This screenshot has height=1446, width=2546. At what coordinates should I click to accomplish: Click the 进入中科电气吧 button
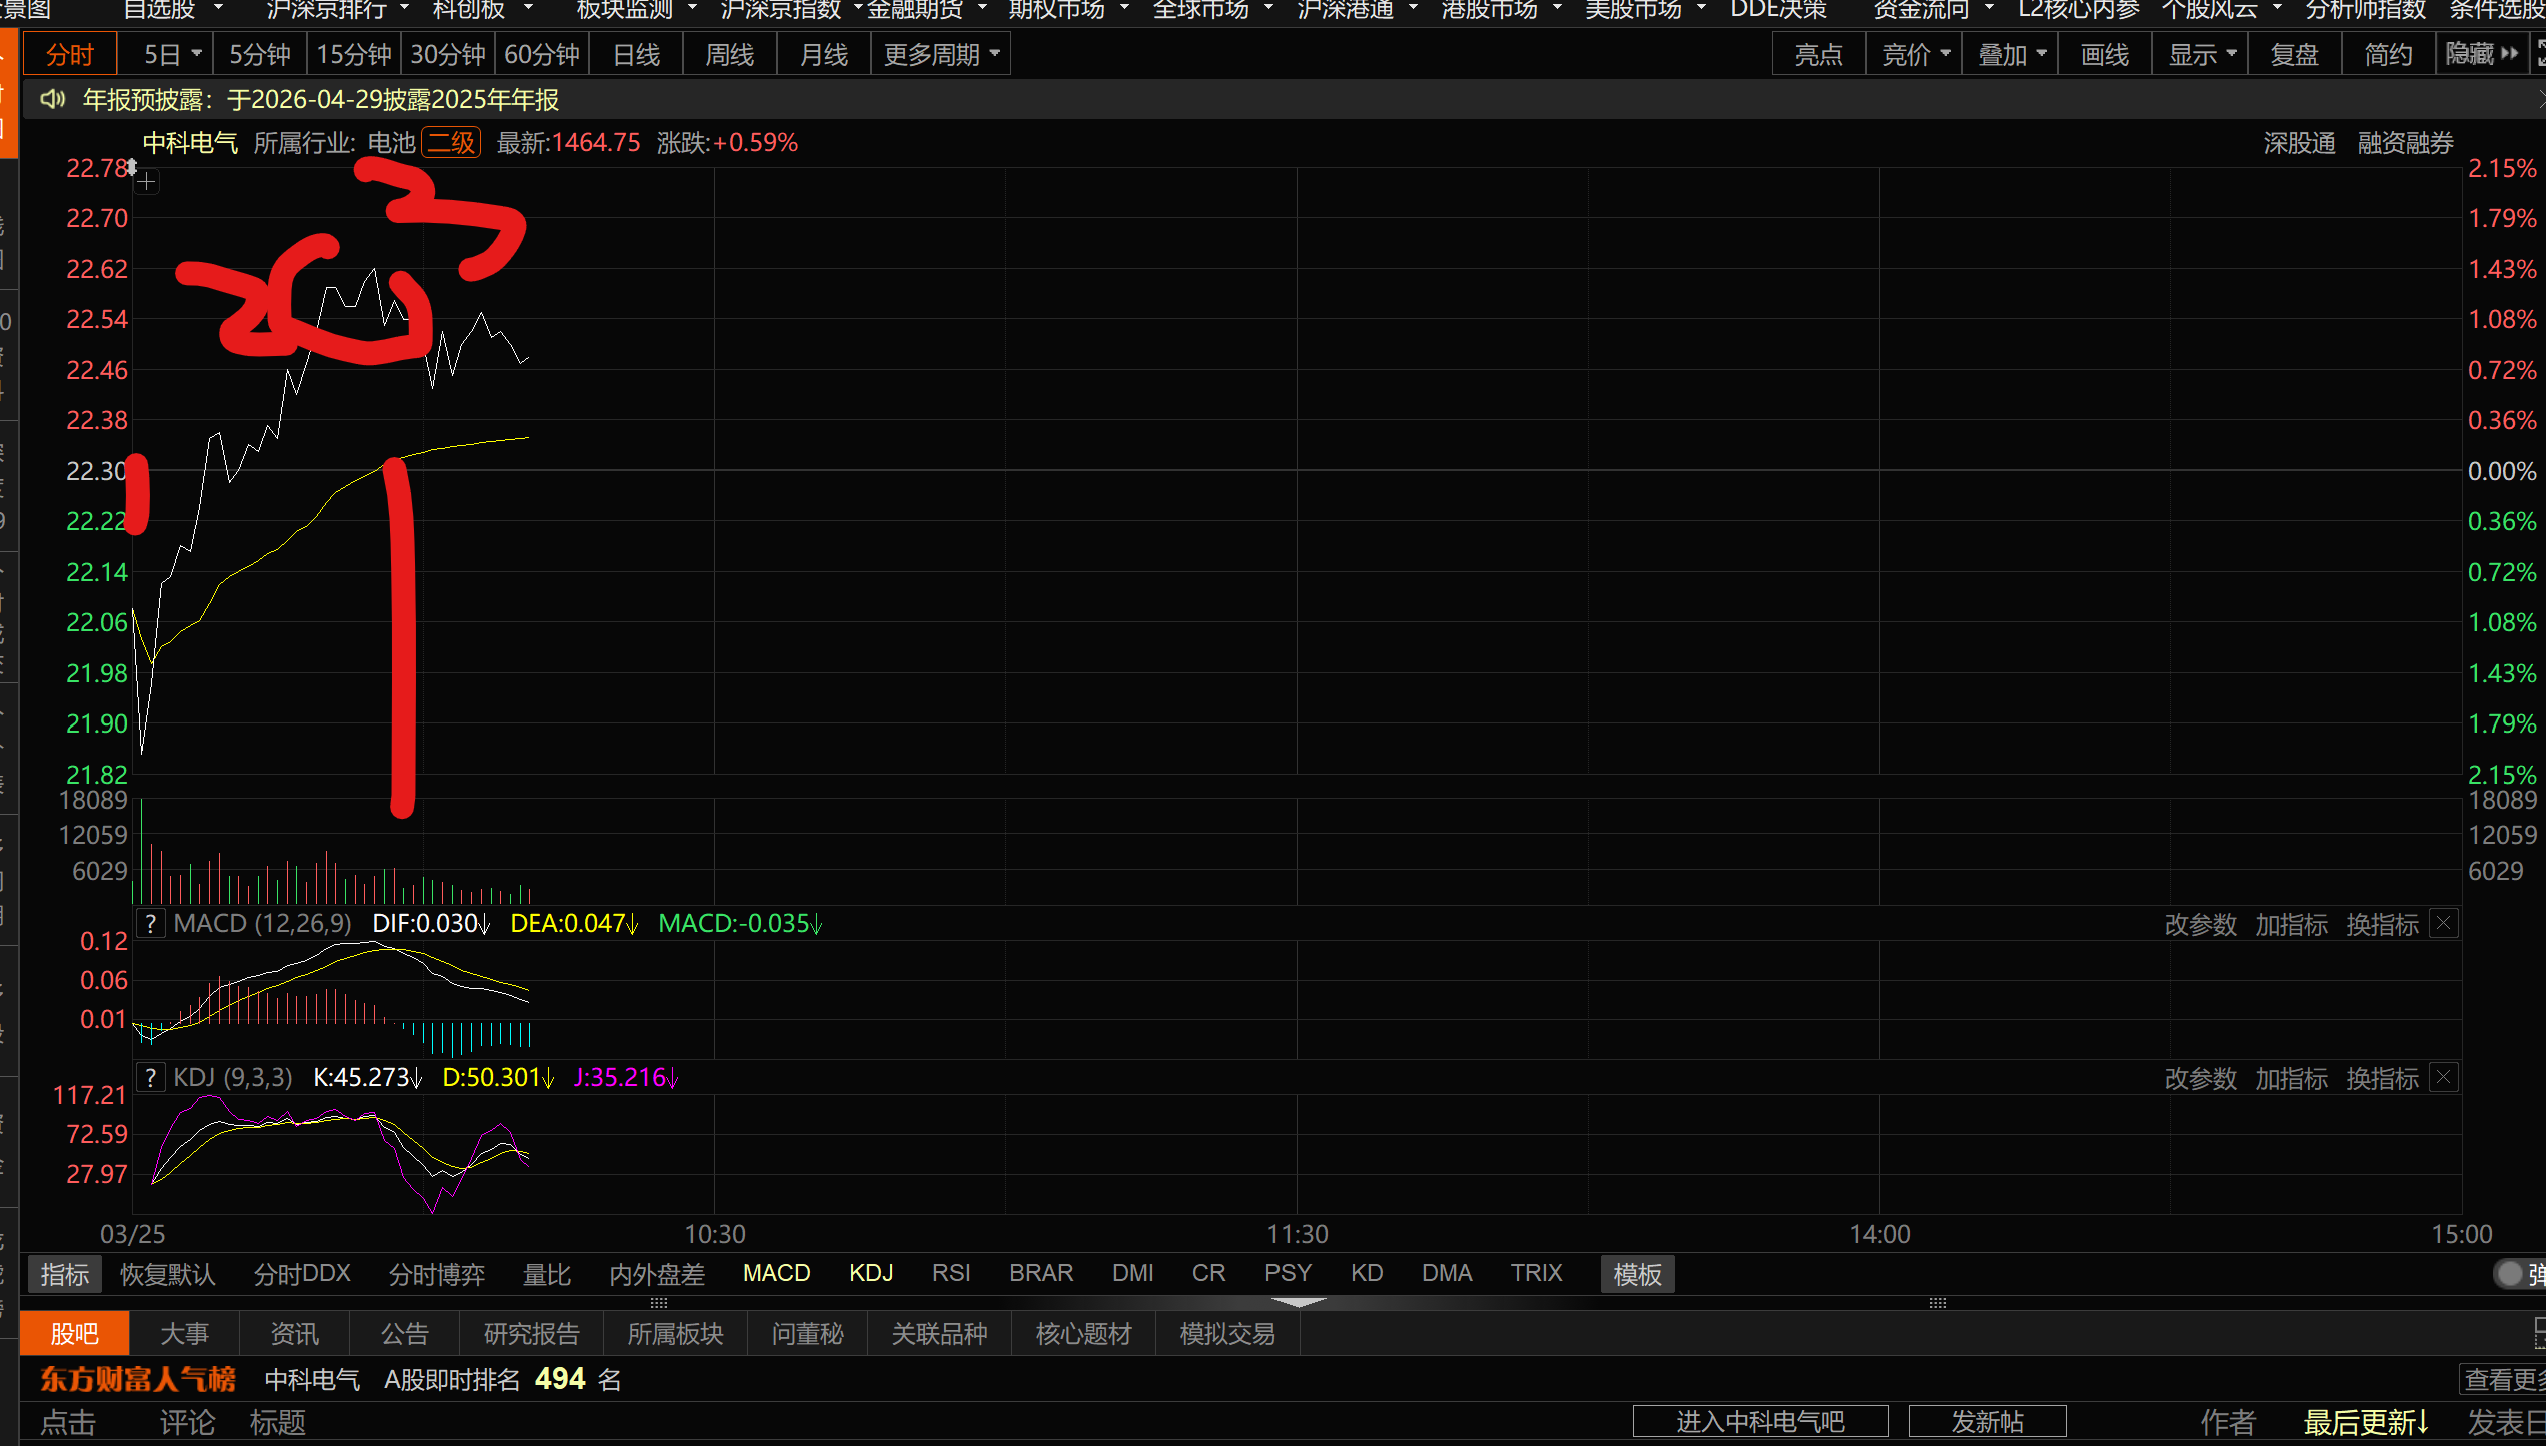pos(1760,1421)
